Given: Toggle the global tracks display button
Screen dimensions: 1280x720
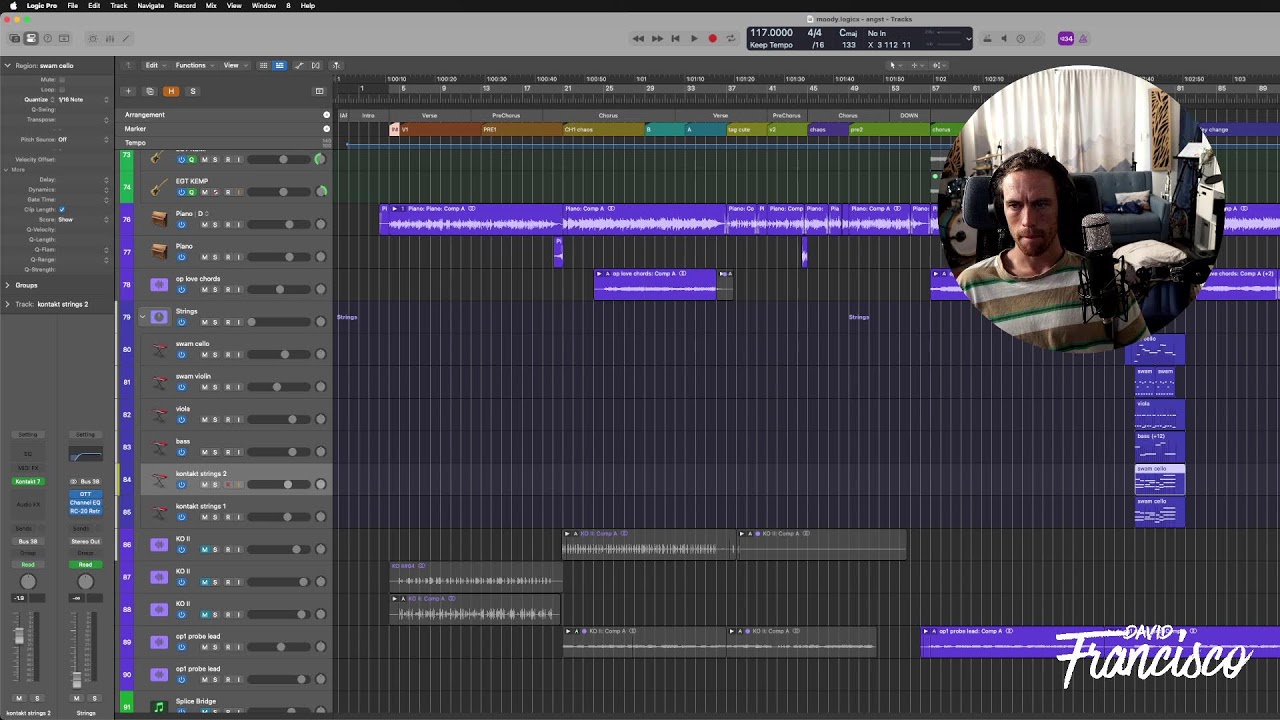Looking at the screenshot, I should (319, 91).
